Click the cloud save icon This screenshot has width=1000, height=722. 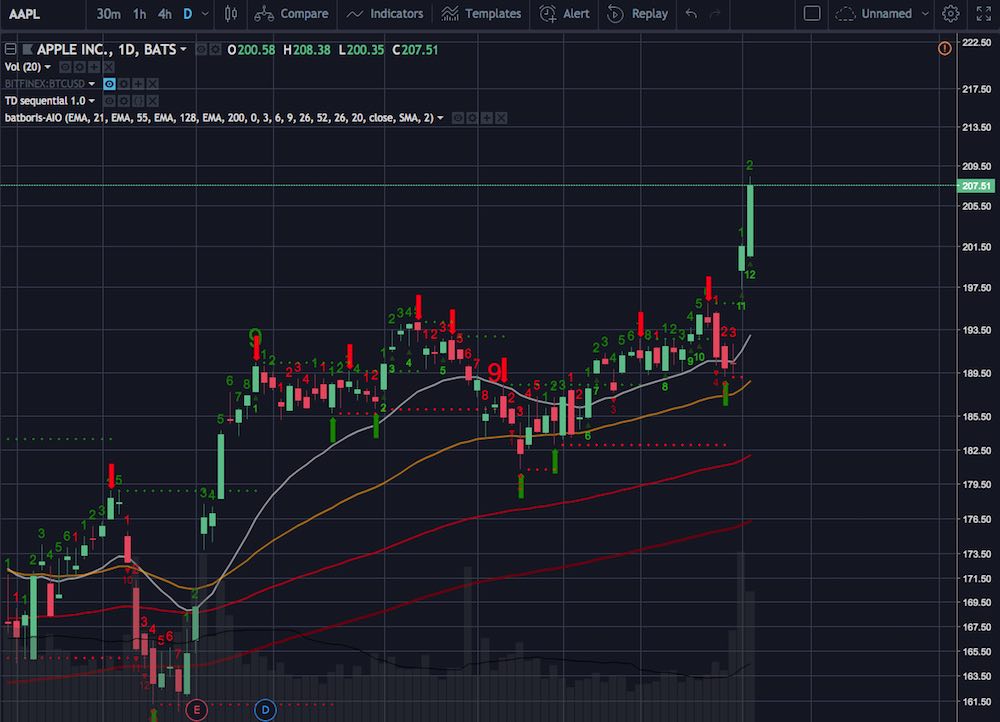(x=845, y=13)
